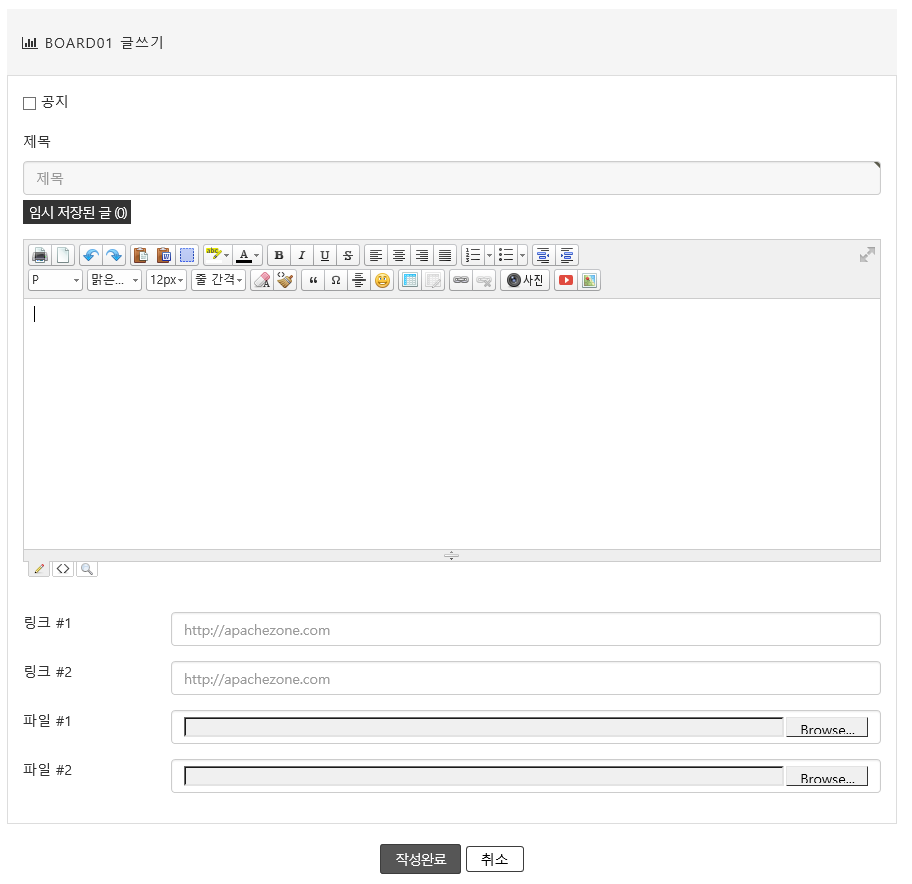
Task: Insert a bulleted list
Action: [x=506, y=255]
